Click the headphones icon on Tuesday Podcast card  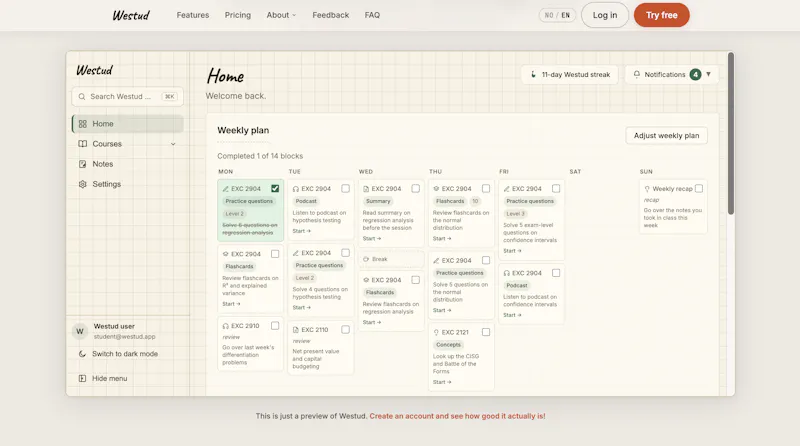click(x=295, y=189)
